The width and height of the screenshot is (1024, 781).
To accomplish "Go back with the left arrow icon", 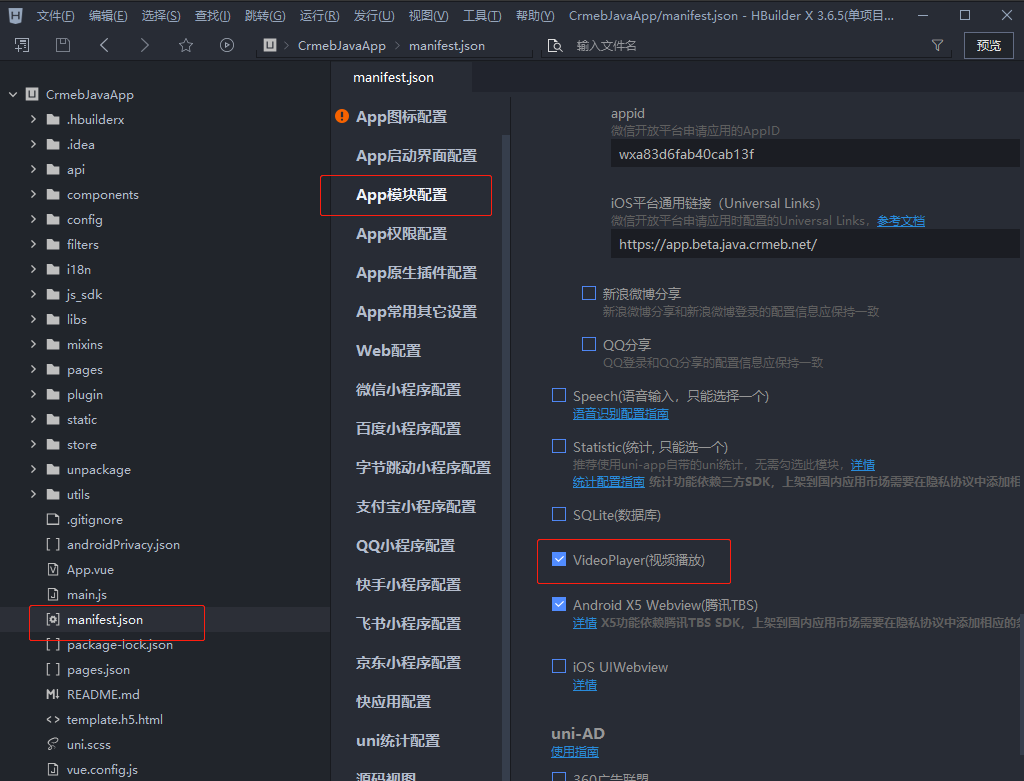I will tap(104, 45).
